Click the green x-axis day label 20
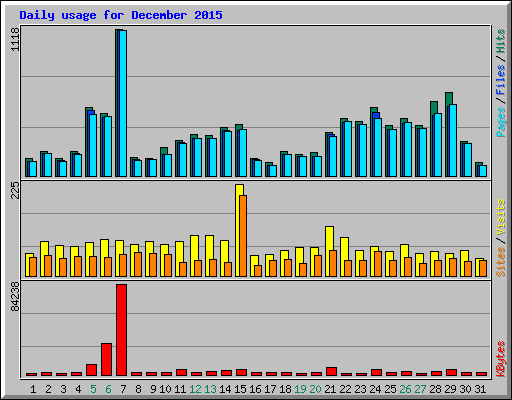This screenshot has width=512, height=400. (315, 389)
